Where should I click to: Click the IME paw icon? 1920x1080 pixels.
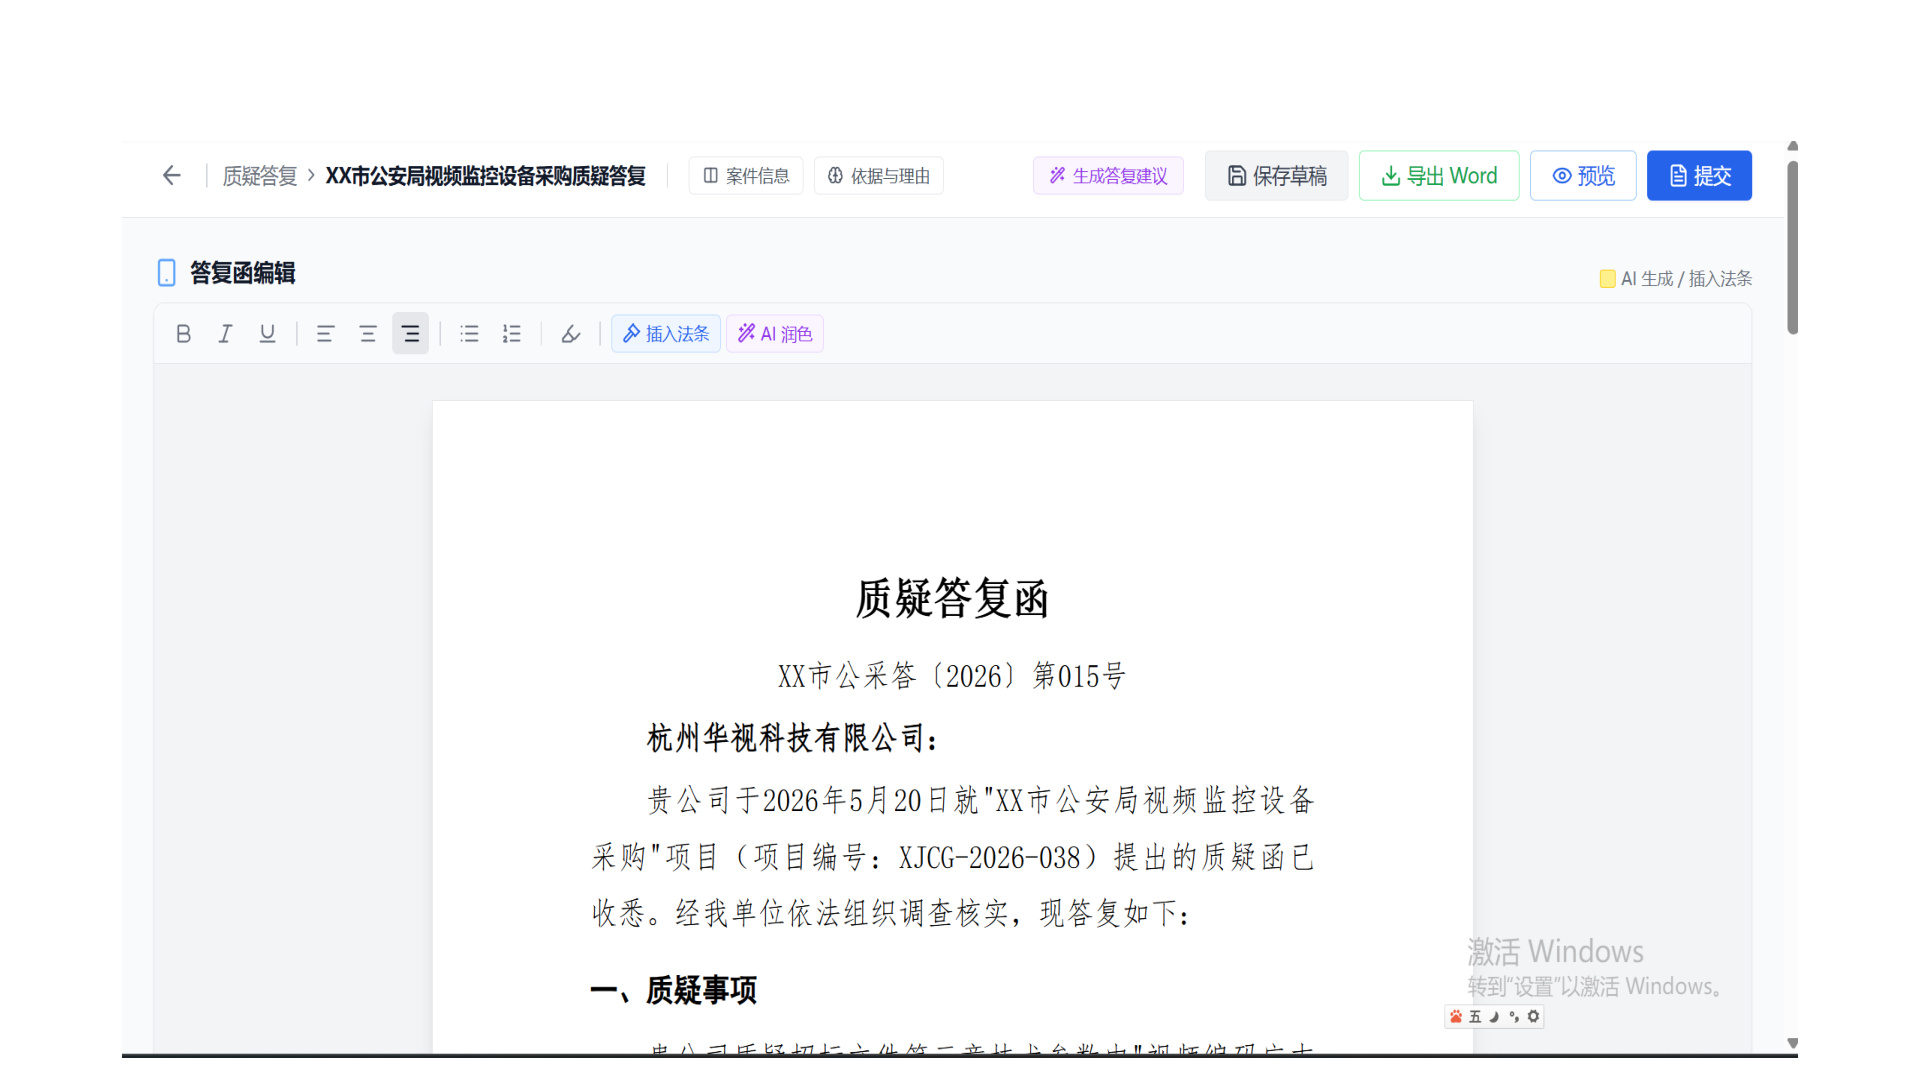click(x=1456, y=1017)
